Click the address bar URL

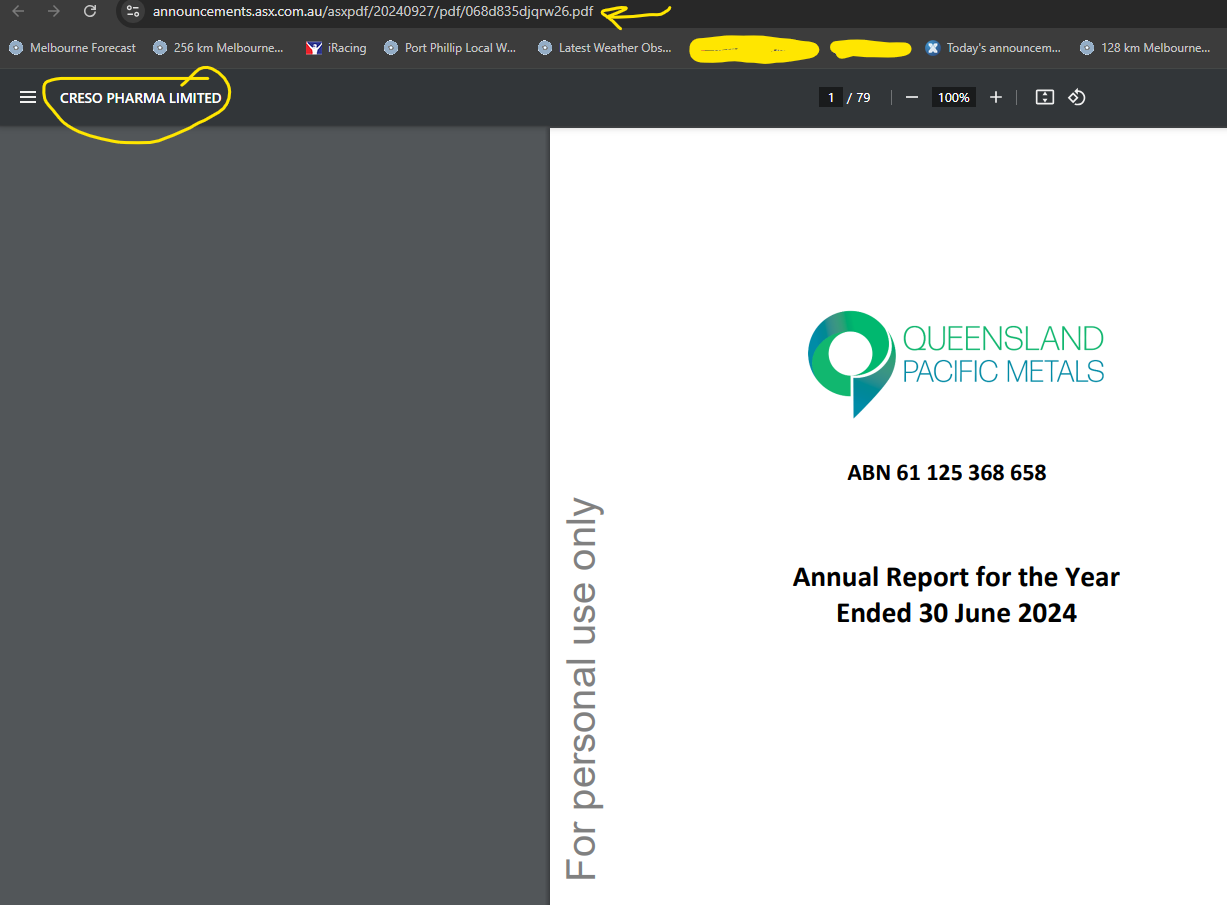tap(372, 12)
